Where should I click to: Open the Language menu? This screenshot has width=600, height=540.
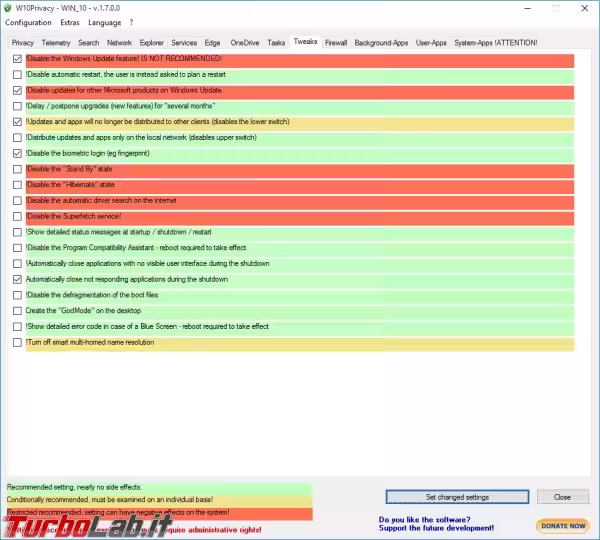pyautogui.click(x=104, y=23)
